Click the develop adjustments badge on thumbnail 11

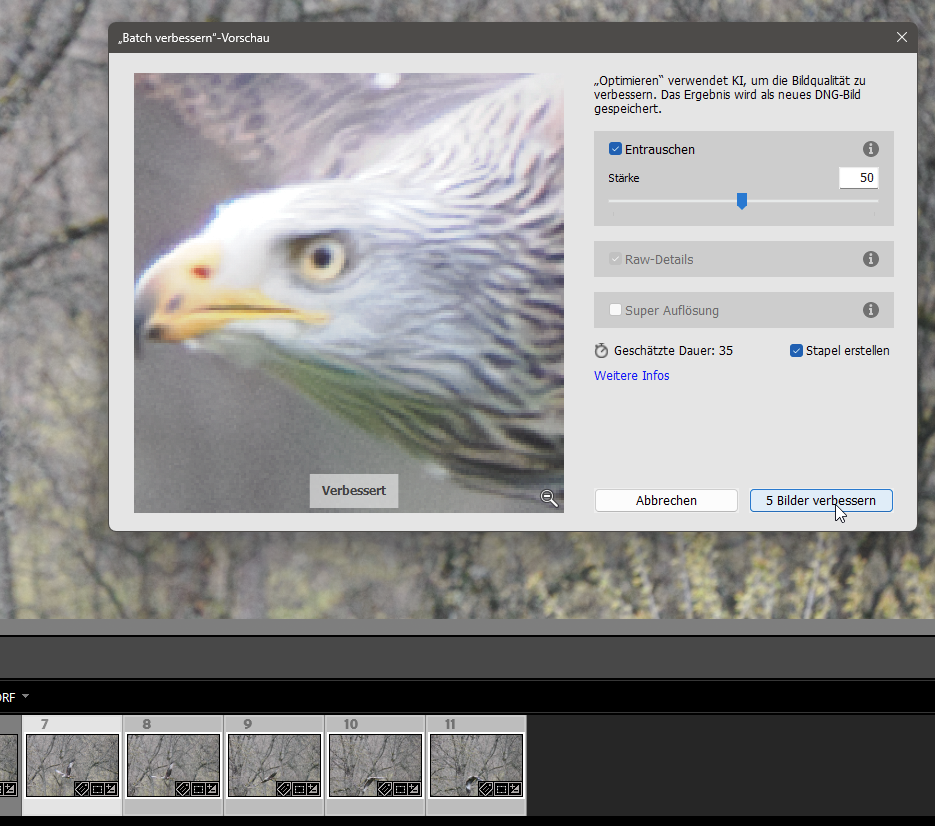(x=515, y=789)
